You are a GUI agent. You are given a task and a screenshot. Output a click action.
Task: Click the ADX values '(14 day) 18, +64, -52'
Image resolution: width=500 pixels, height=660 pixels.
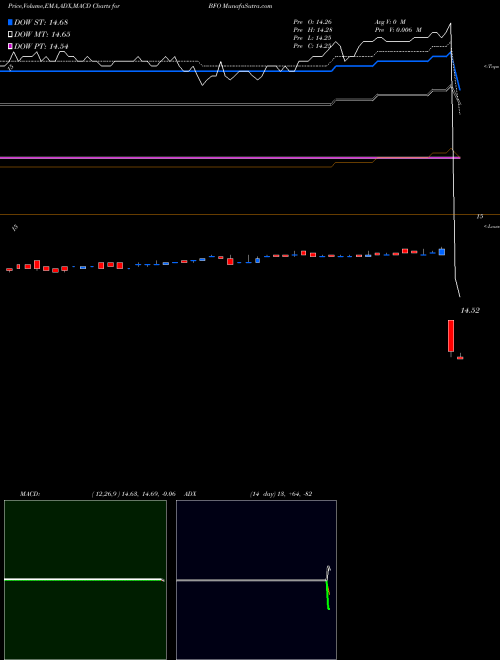281,494
